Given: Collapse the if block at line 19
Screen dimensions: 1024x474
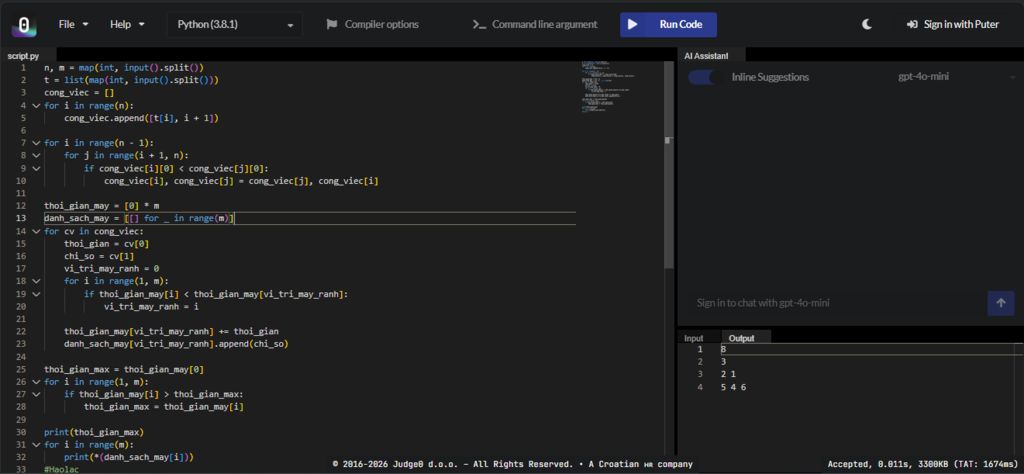Looking at the screenshot, I should tap(36, 294).
